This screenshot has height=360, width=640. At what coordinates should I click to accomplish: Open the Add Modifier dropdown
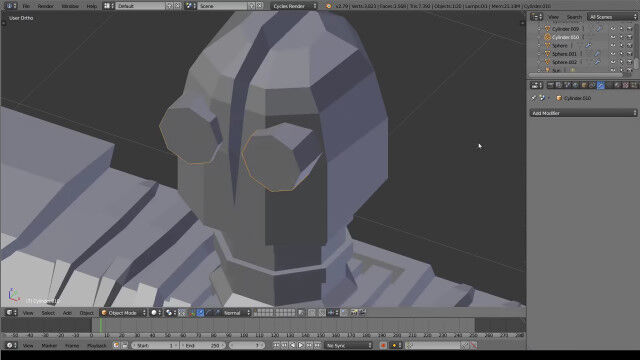tap(583, 113)
